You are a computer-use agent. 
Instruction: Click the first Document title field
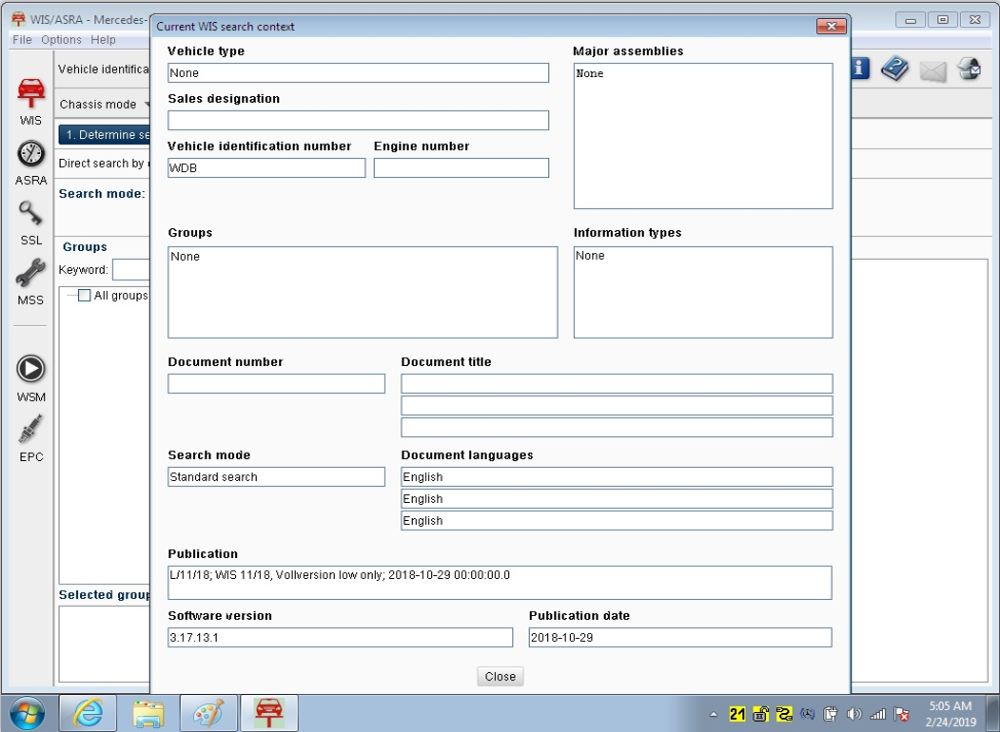click(x=617, y=384)
